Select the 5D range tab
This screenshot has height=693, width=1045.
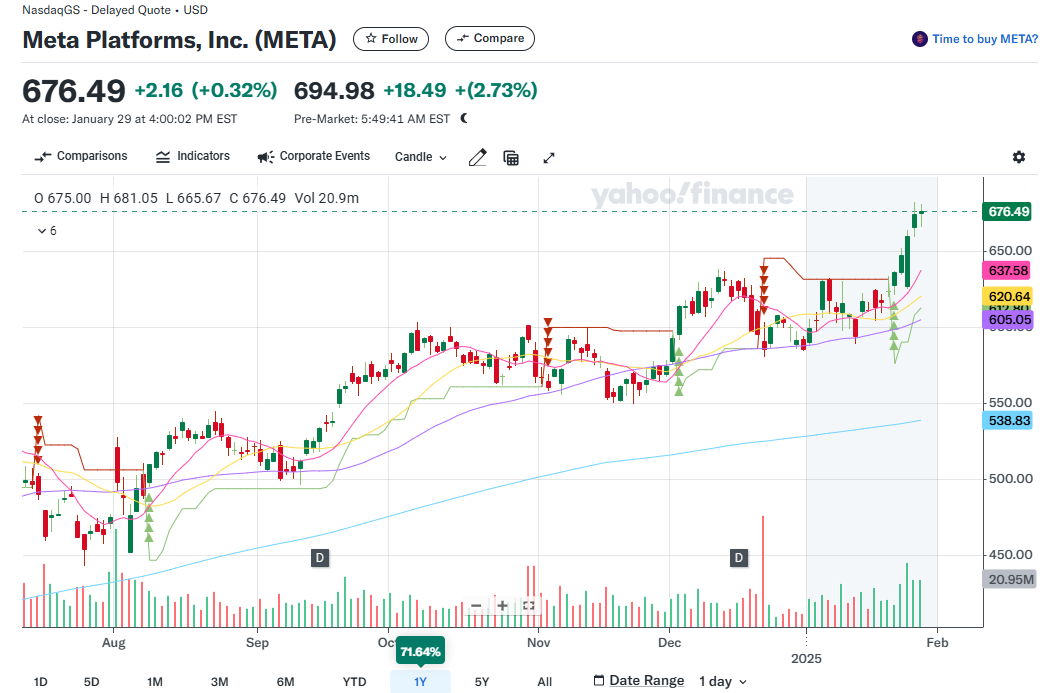click(91, 682)
